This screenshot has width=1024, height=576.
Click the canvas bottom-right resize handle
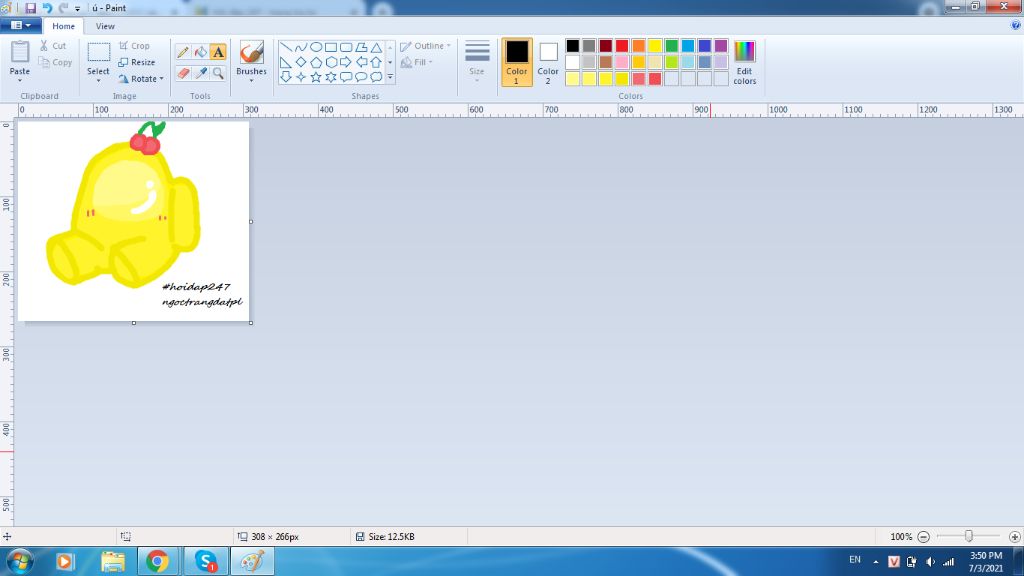point(251,323)
